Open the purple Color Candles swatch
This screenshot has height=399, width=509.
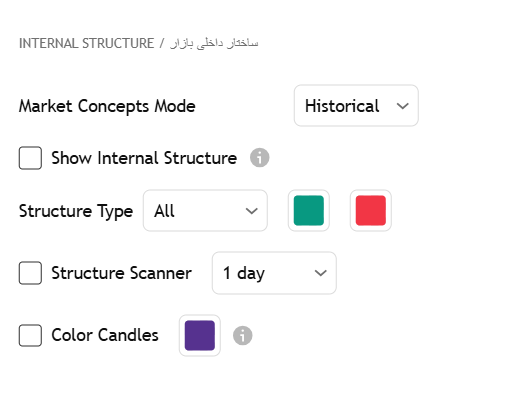(200, 335)
